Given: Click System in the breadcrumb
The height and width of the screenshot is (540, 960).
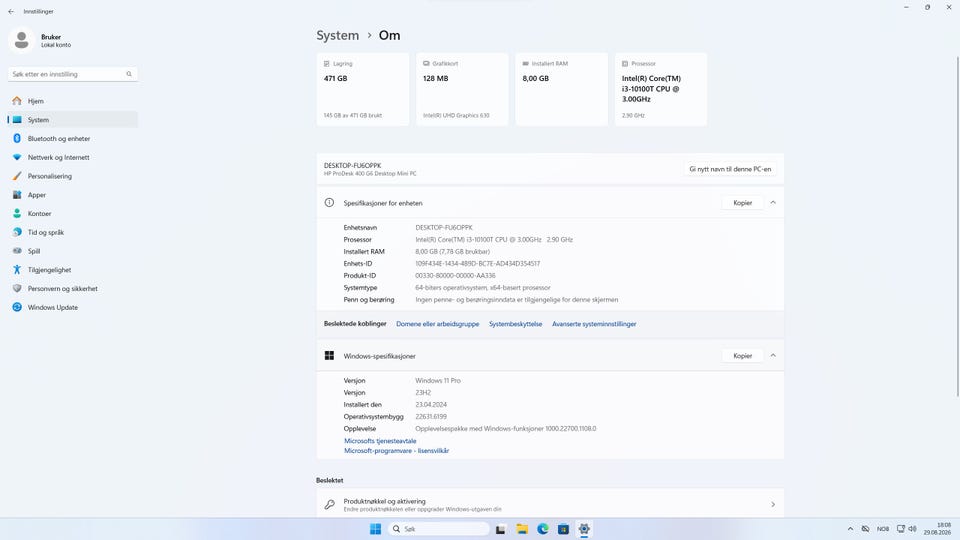Looking at the screenshot, I should pos(337,36).
